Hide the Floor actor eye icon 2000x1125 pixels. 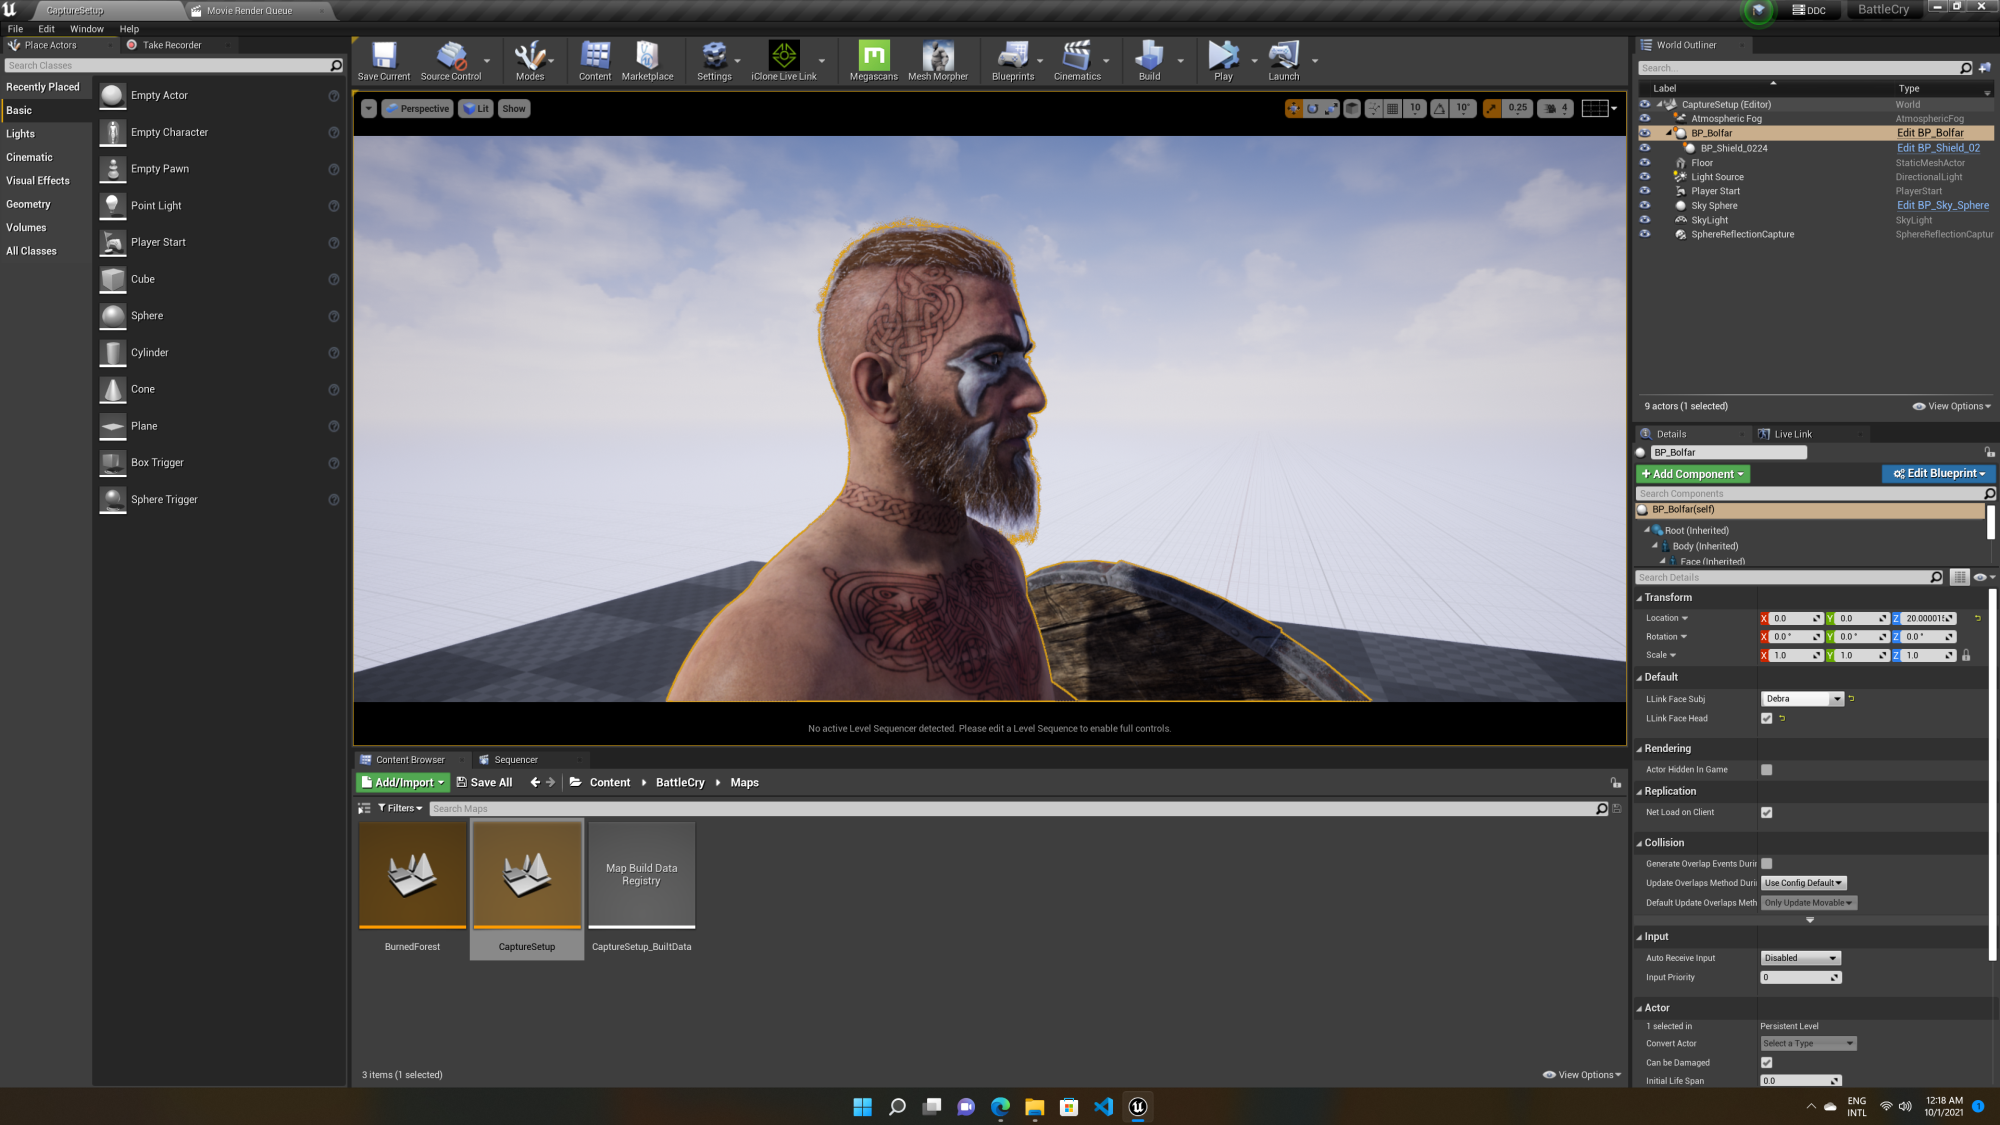click(x=1644, y=162)
